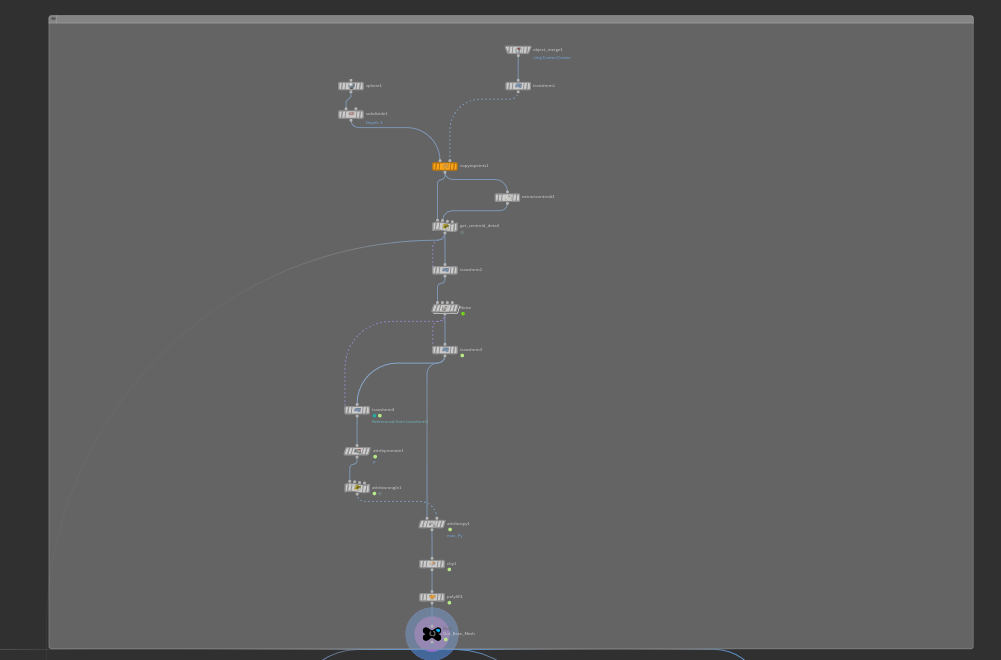Viewport: 1001px width, 660px height.
Task: Click the attribcopy1 node
Action: 432,524
